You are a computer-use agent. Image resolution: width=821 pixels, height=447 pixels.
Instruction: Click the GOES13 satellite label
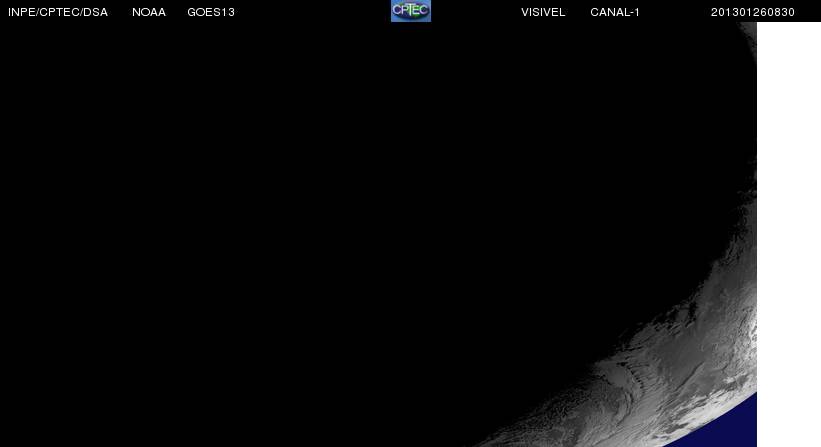[x=211, y=12]
